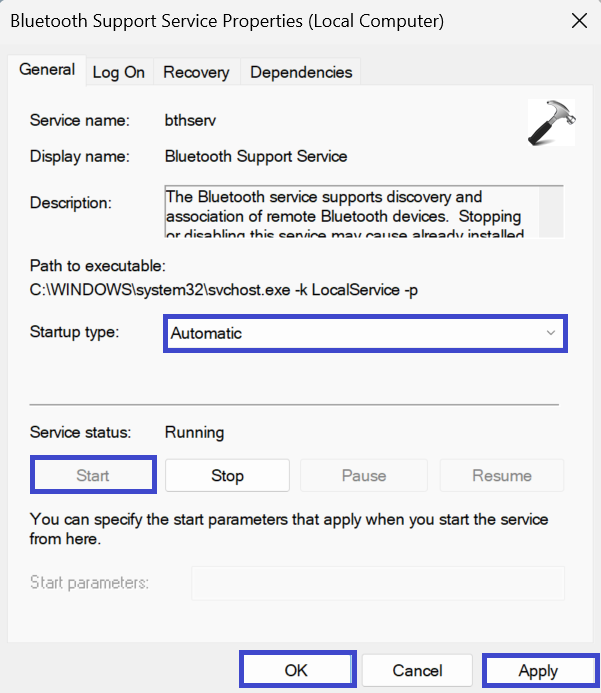Open the Startup type dropdown
The height and width of the screenshot is (693, 601).
[x=364, y=333]
